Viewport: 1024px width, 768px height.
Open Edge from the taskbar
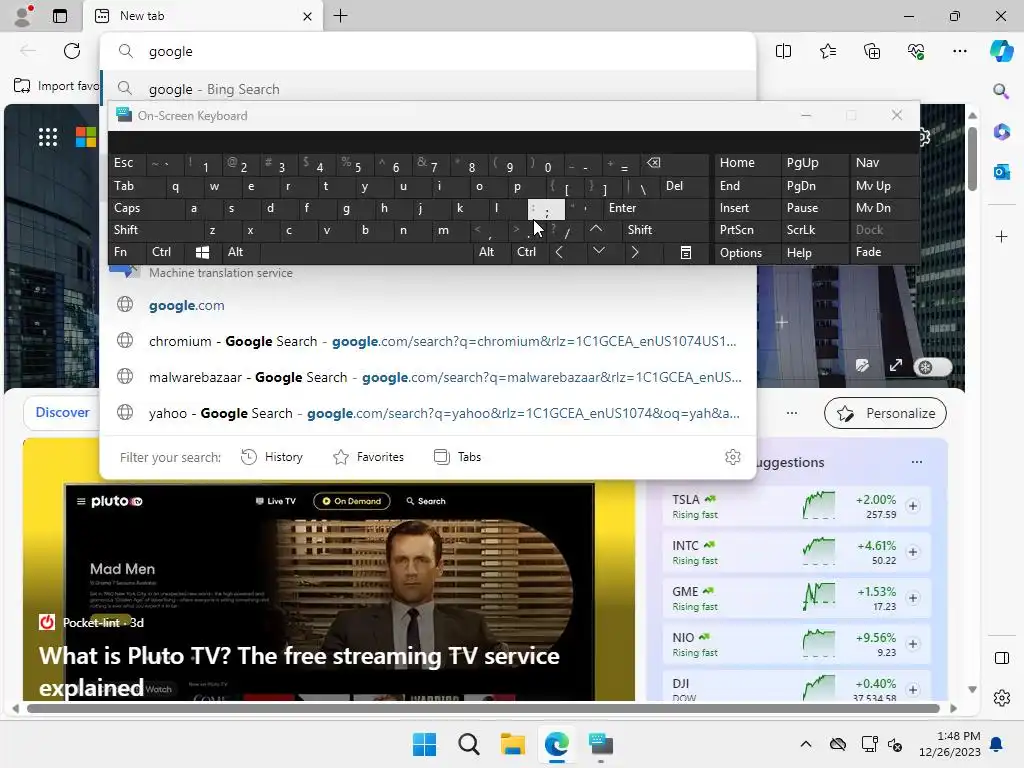[556, 744]
